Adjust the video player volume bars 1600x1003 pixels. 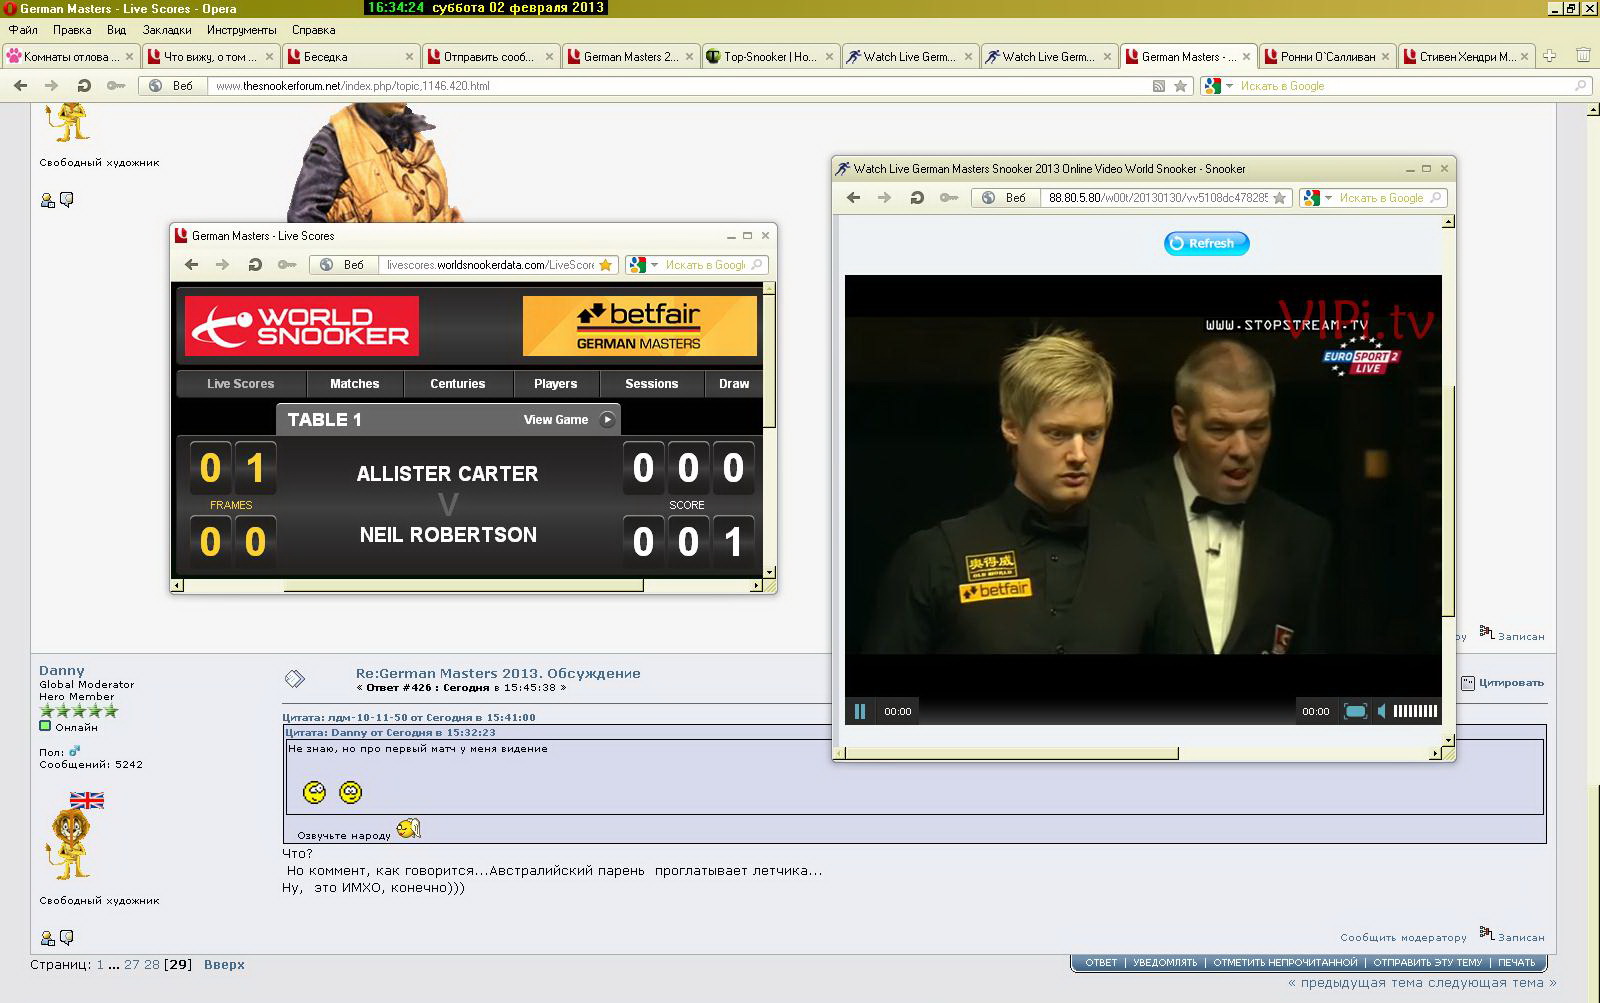(1415, 711)
